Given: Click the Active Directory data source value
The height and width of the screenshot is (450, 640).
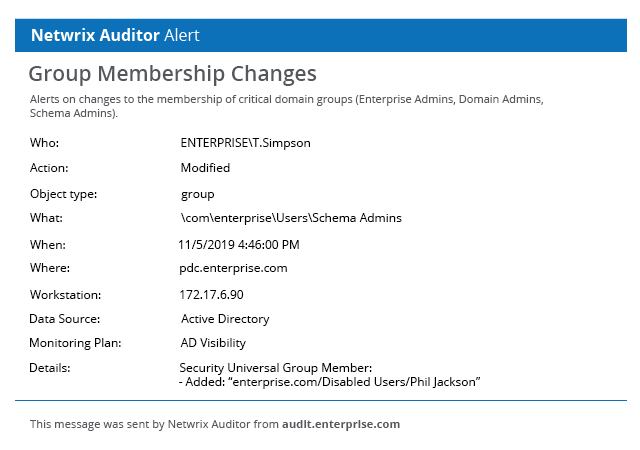Looking at the screenshot, I should 225,319.
